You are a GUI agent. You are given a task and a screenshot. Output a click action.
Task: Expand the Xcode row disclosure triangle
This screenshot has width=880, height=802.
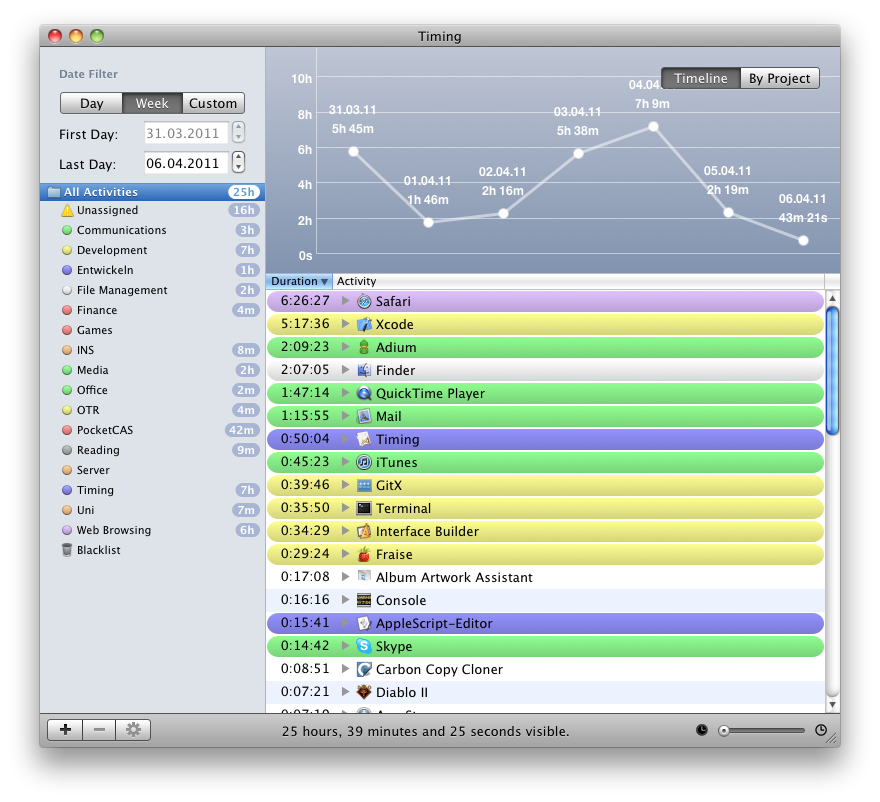346,324
